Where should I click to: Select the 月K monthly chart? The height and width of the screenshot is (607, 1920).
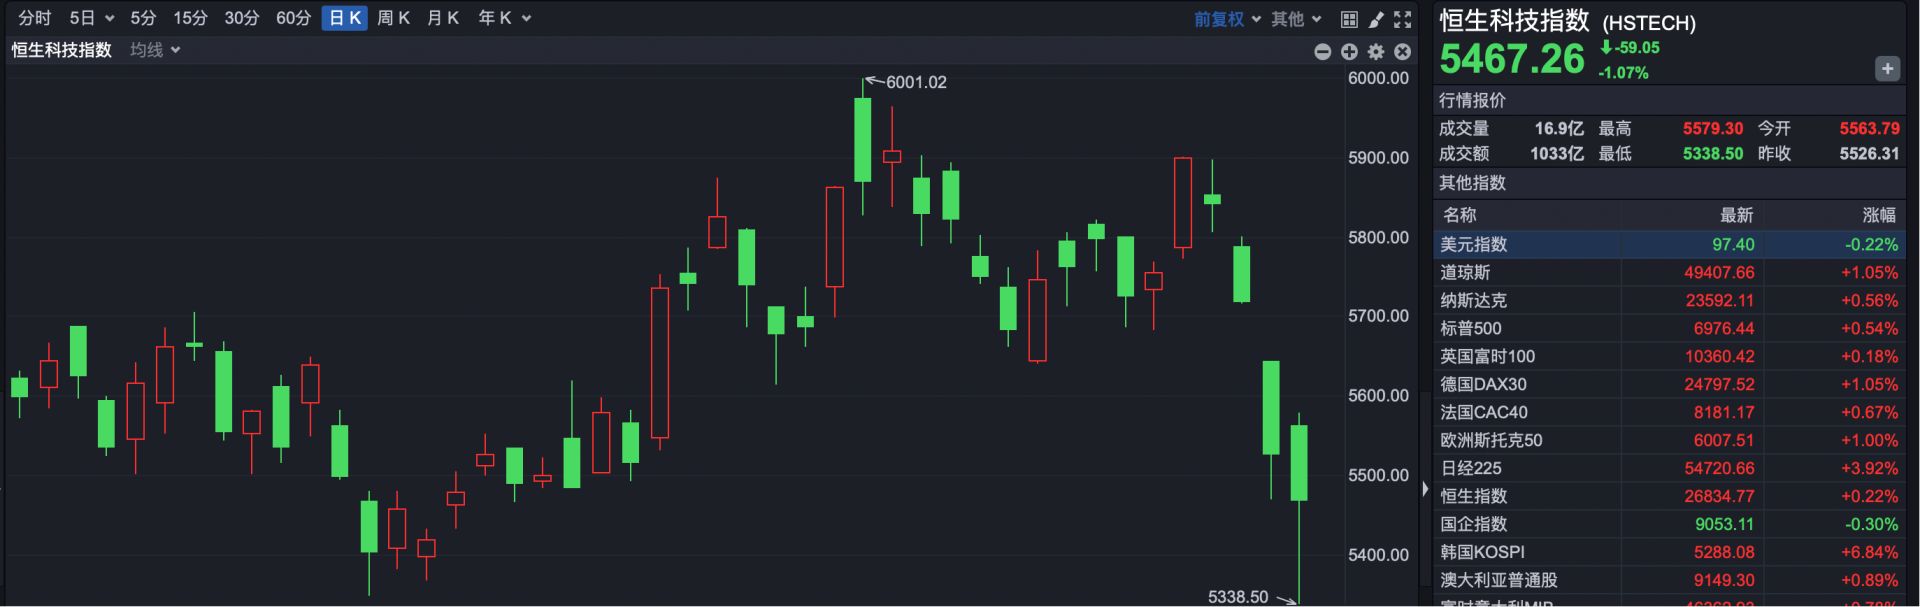(x=442, y=18)
